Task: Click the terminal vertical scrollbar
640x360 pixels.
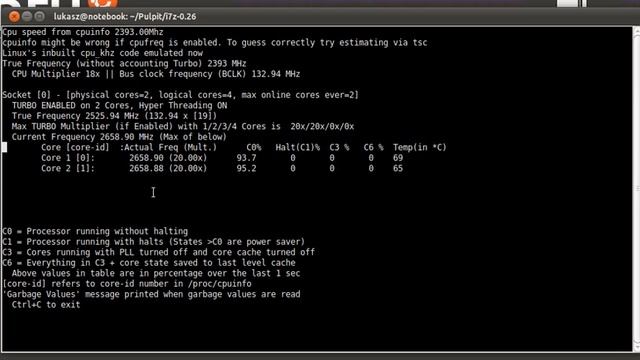Action: [x=636, y=189]
